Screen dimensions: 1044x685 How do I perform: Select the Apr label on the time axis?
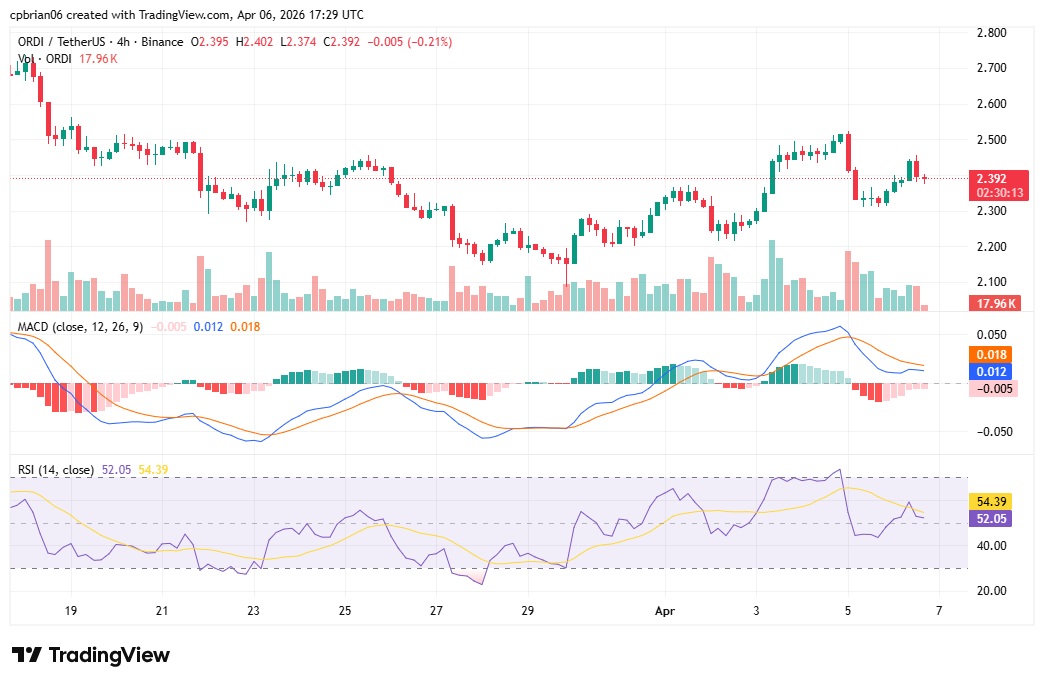pyautogui.click(x=665, y=611)
